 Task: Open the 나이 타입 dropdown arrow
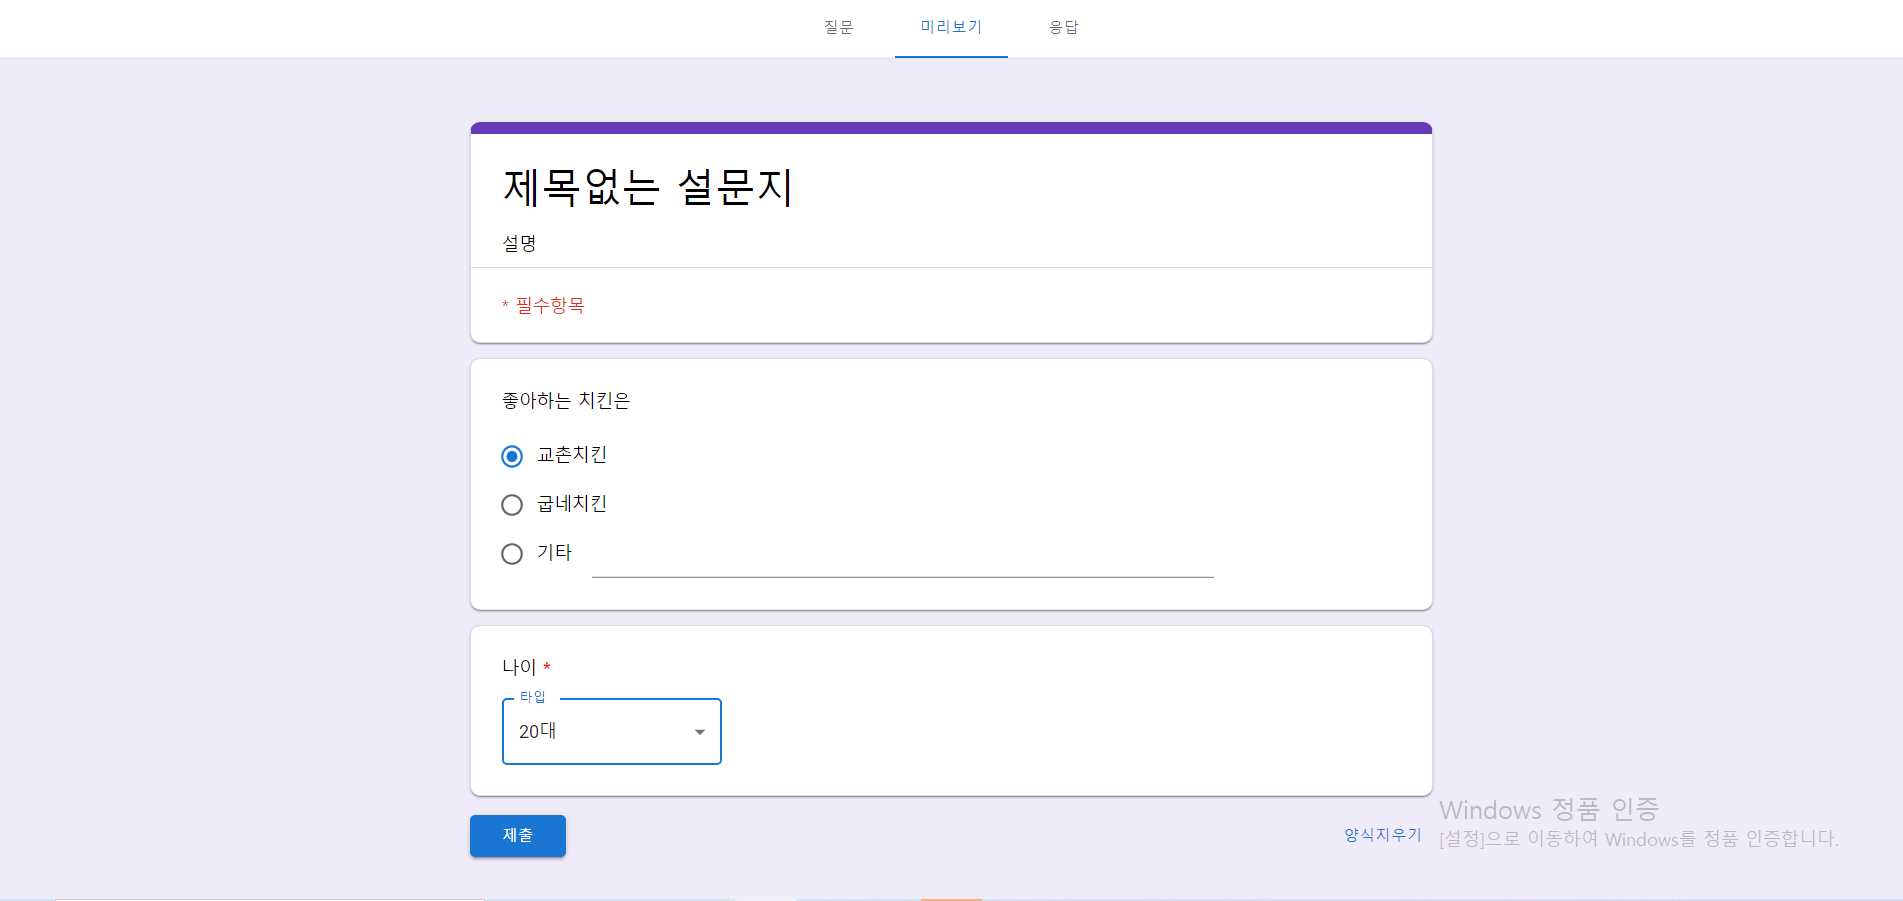(699, 731)
